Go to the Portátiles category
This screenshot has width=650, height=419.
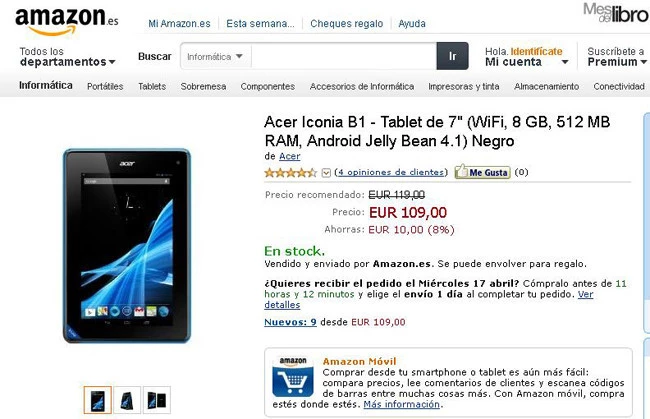point(105,87)
